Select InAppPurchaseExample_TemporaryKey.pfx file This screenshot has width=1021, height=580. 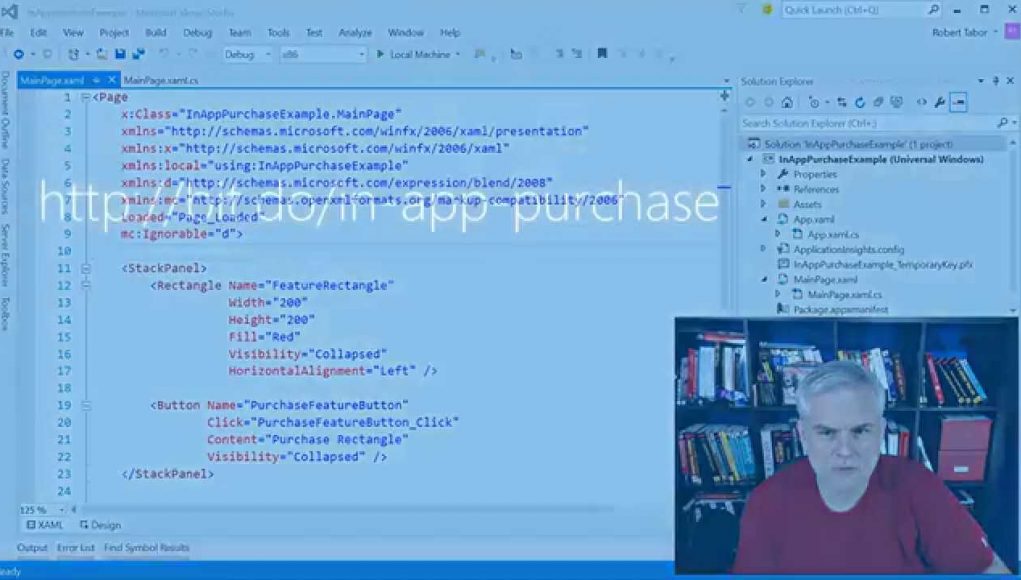883,264
